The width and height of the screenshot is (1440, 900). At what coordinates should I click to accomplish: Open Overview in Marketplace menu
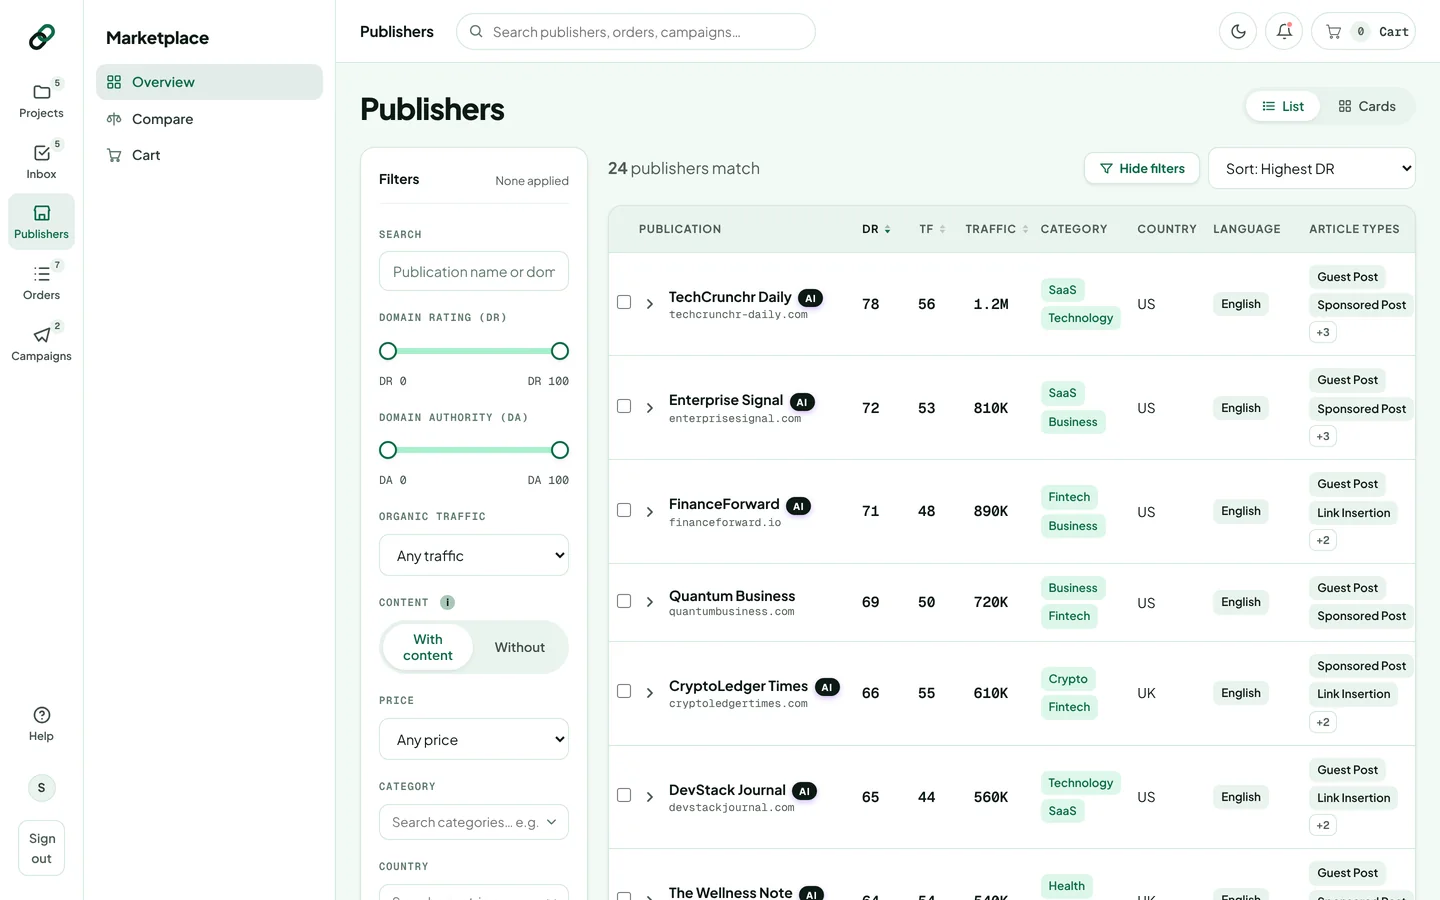click(x=209, y=82)
